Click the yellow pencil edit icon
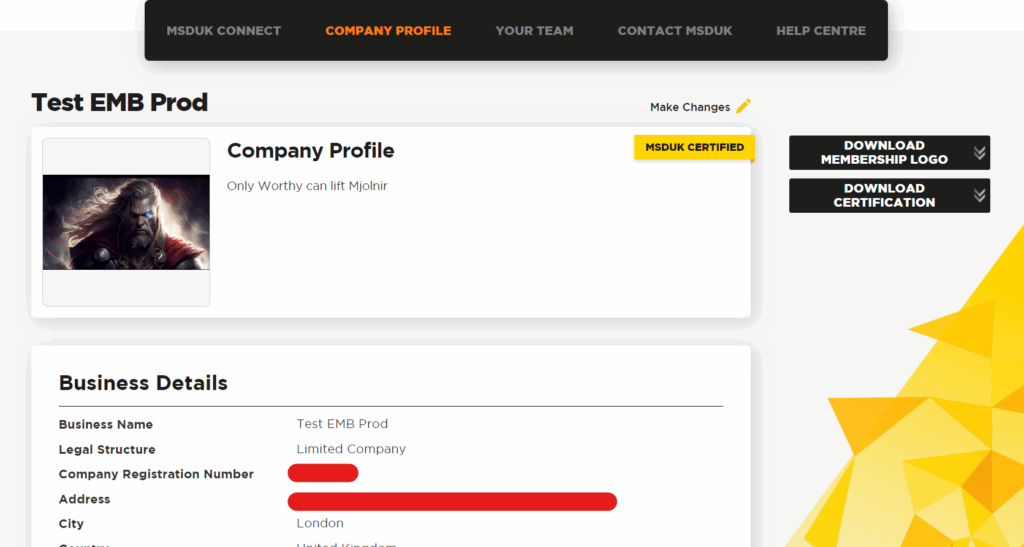The image size is (1024, 547). (743, 106)
